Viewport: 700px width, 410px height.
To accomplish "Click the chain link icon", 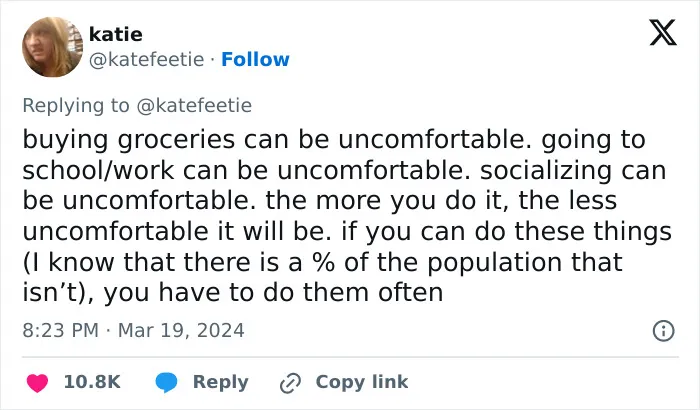I will point(290,383).
